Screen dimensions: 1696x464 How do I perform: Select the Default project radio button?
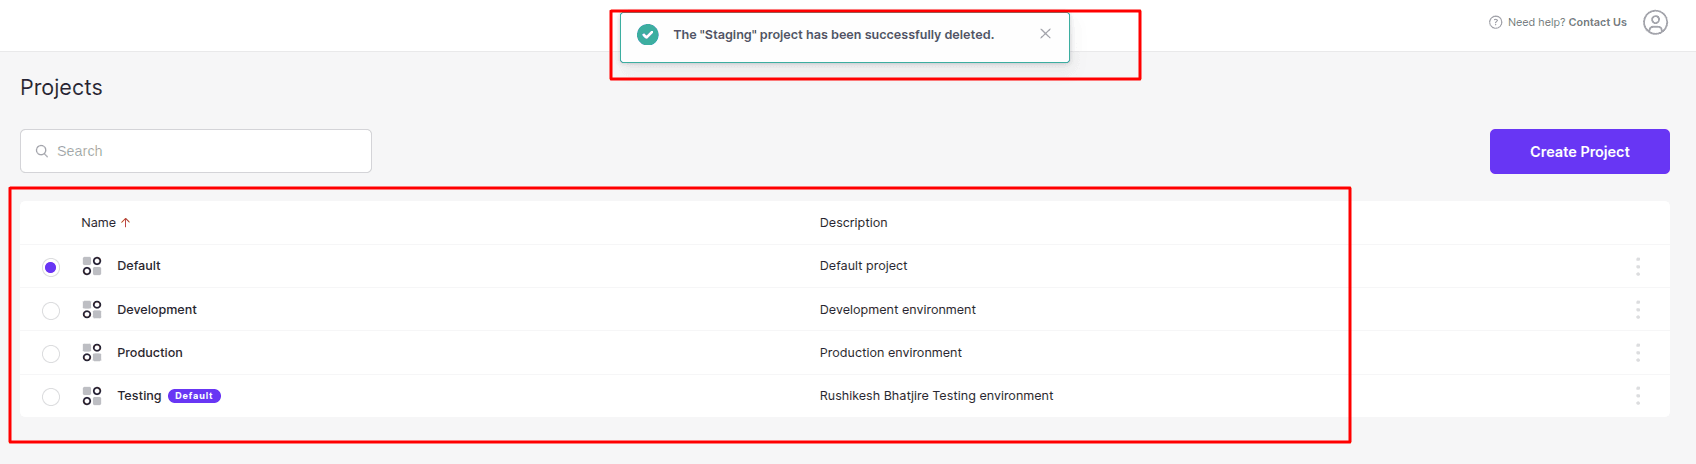pyautogui.click(x=51, y=267)
